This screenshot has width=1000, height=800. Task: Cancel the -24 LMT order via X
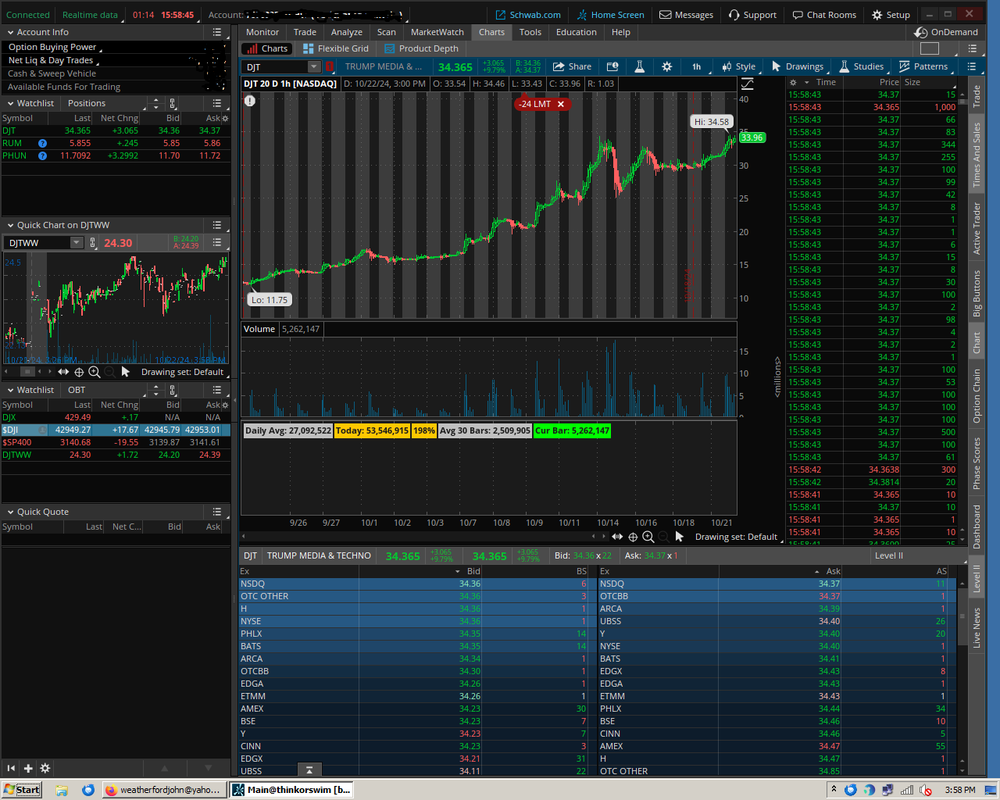[561, 104]
